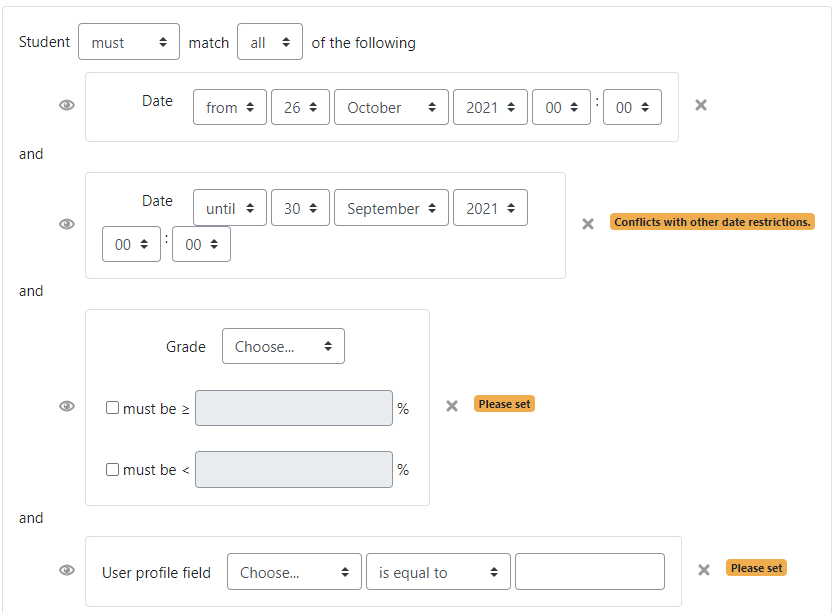Enable the 'must be ≥' checkbox

(x=112, y=408)
